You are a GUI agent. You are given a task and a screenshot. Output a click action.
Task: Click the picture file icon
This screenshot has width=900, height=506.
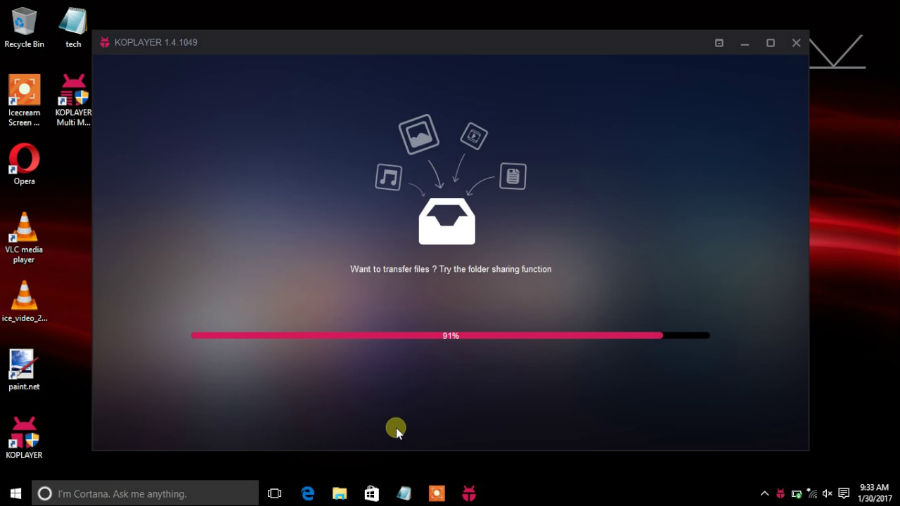point(418,134)
